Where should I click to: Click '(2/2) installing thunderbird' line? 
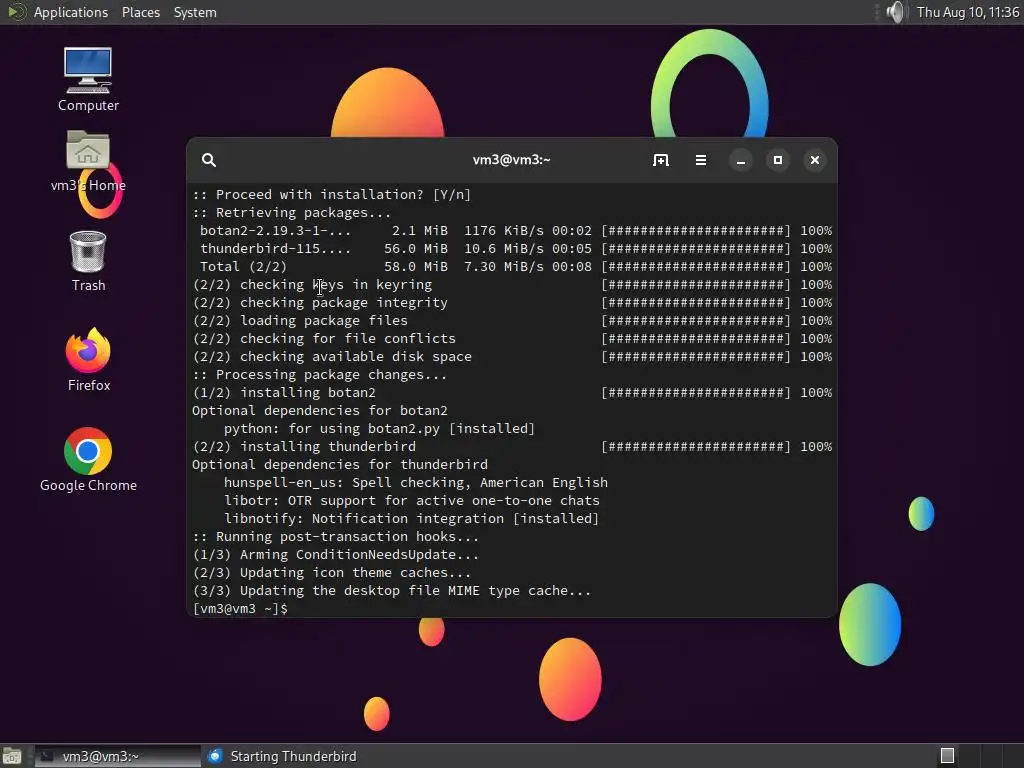(x=512, y=447)
